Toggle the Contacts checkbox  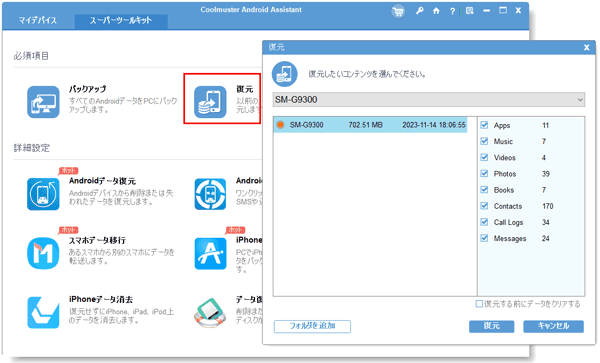[484, 206]
